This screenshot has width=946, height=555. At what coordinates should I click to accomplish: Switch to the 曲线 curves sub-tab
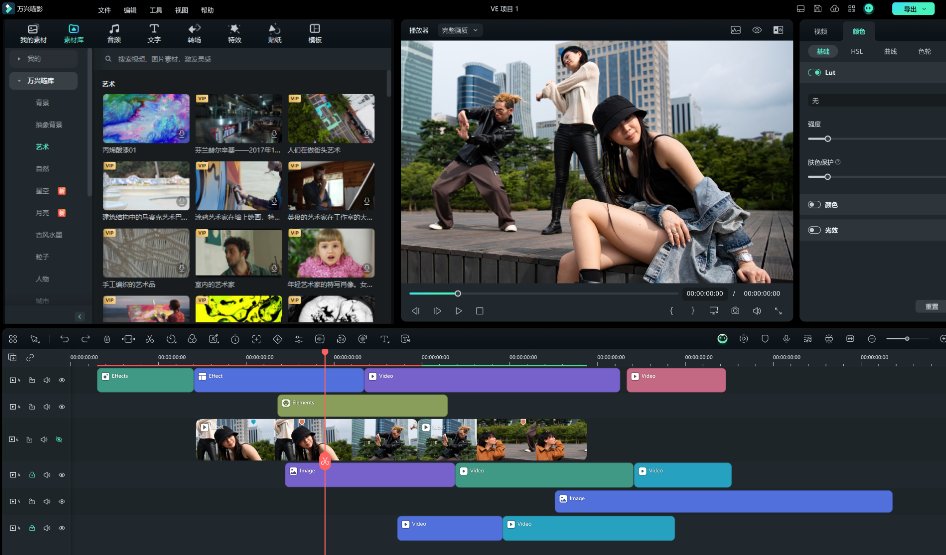pos(890,52)
